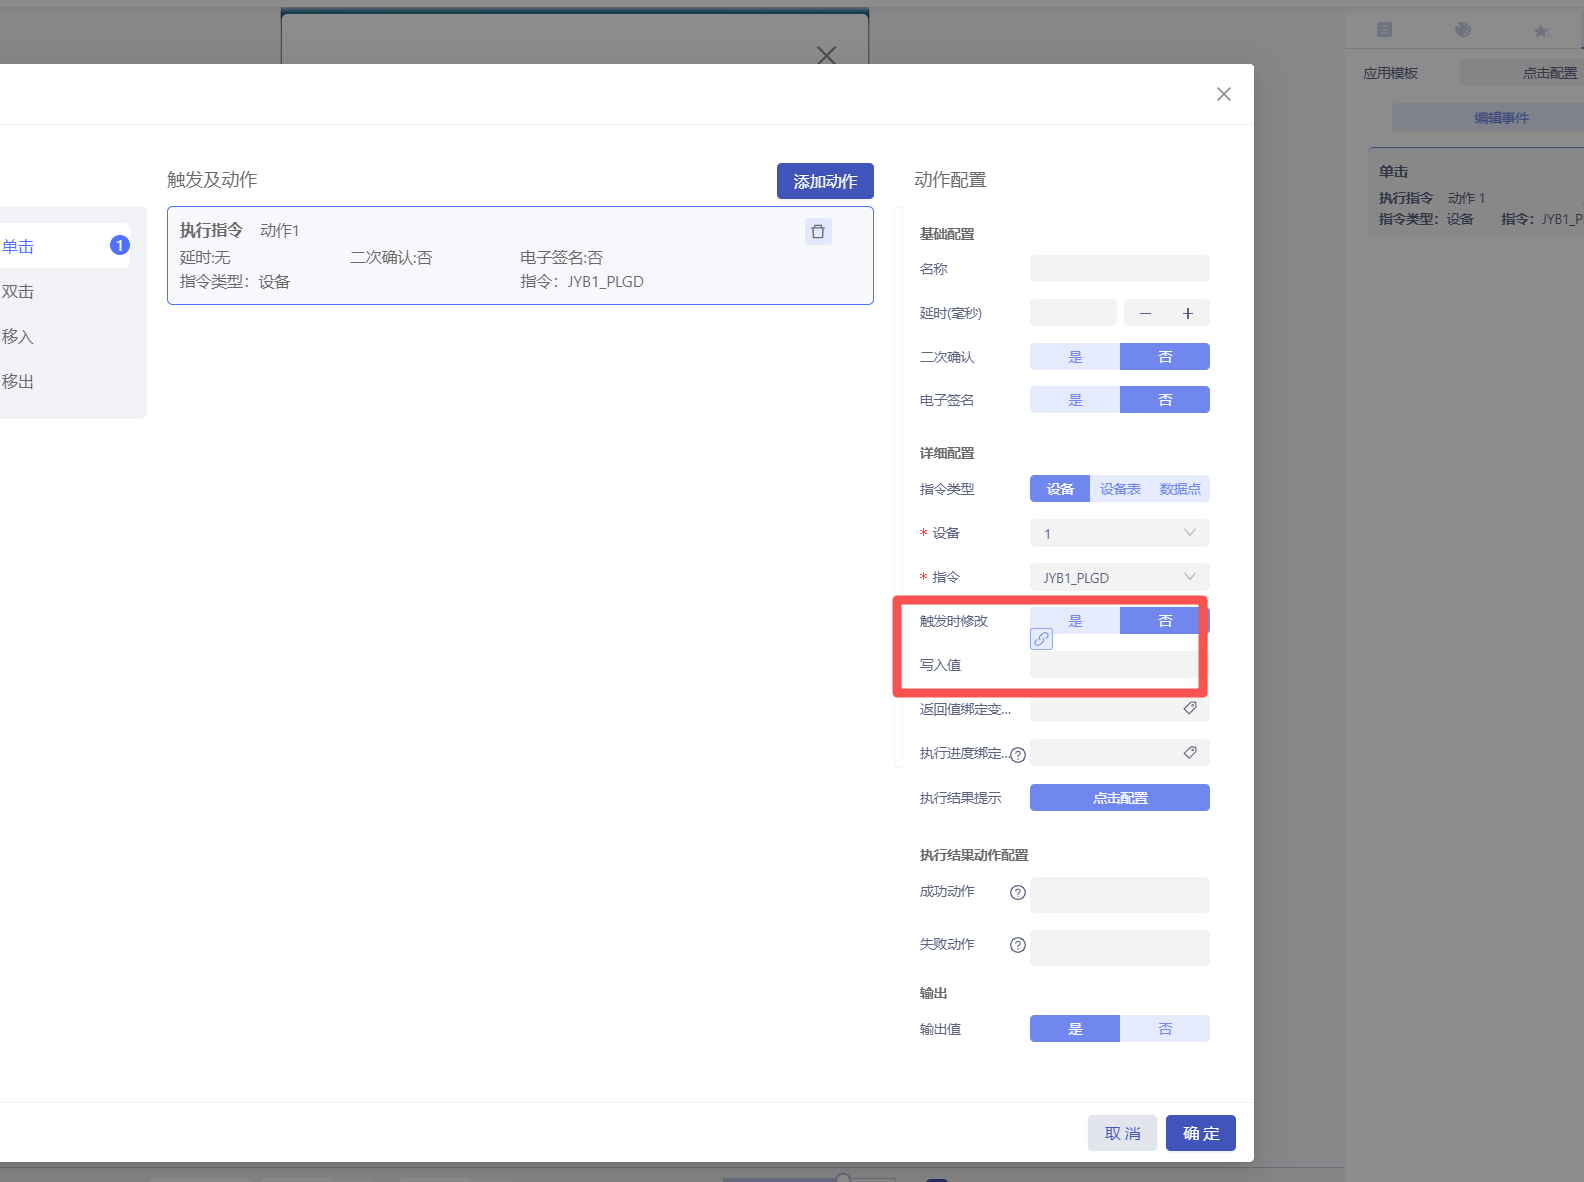Image resolution: width=1584 pixels, height=1182 pixels.
Task: Close the dialog with X icon
Action: click(x=1223, y=94)
